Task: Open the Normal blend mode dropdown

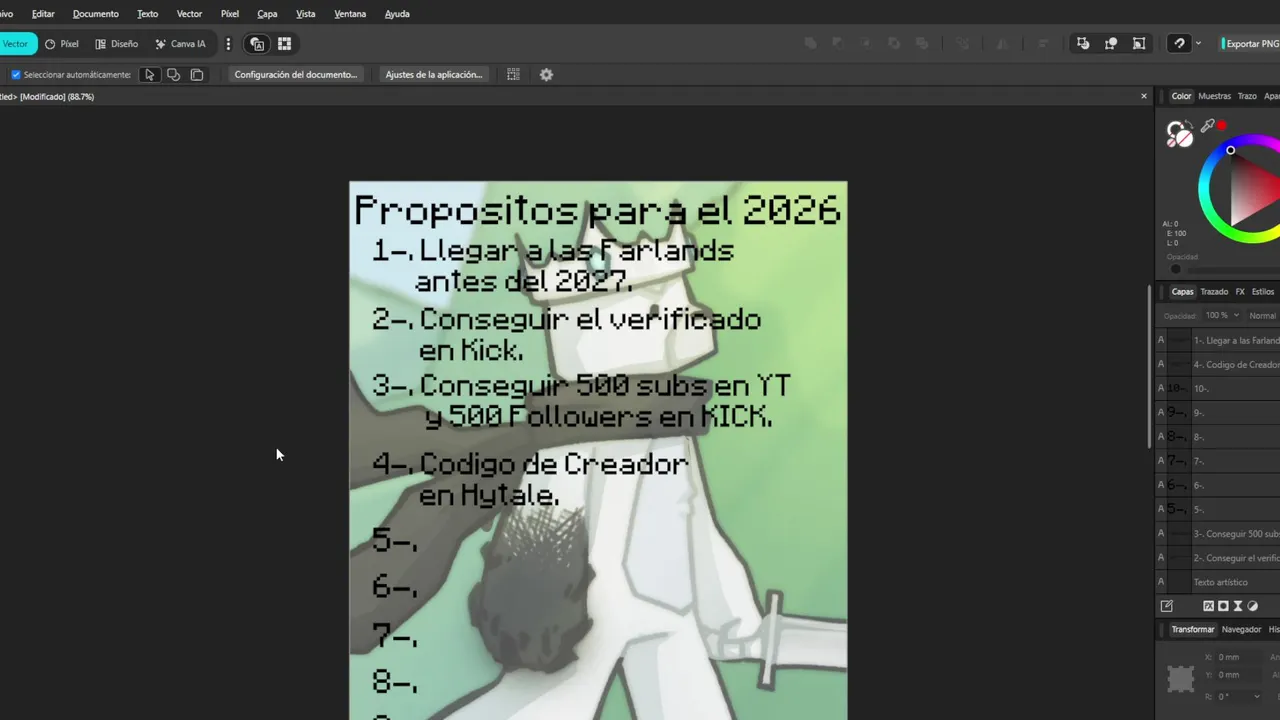Action: click(1263, 315)
